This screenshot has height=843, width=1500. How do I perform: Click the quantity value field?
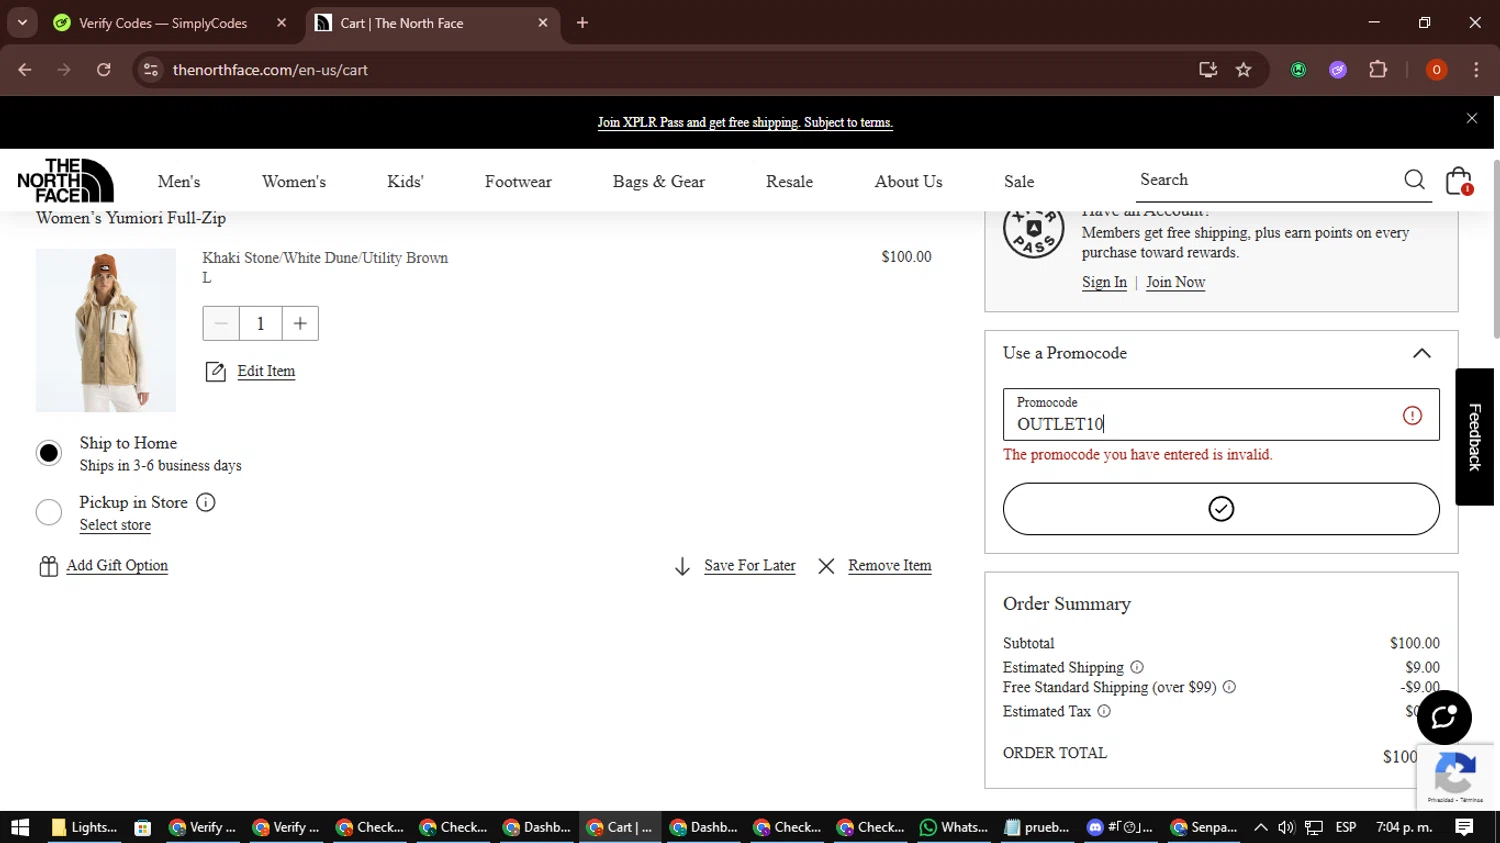click(x=260, y=323)
